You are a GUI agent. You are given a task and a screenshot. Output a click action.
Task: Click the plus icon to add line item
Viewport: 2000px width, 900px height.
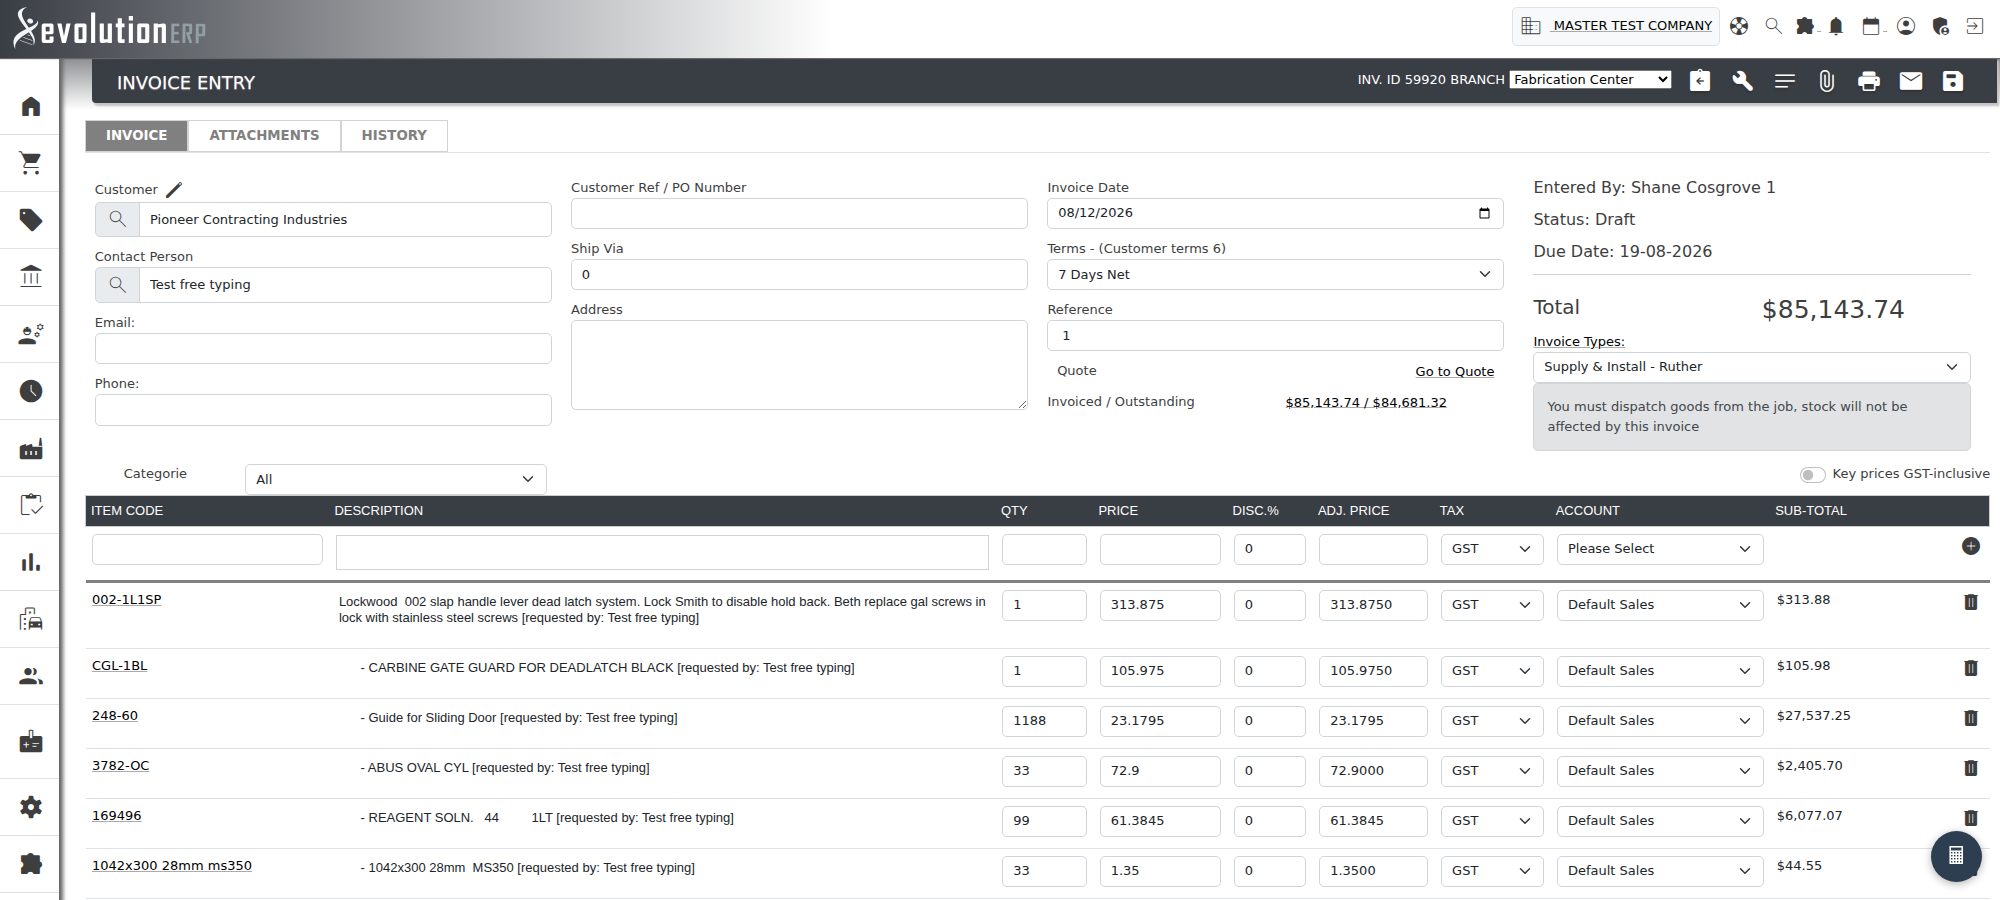pos(1970,546)
